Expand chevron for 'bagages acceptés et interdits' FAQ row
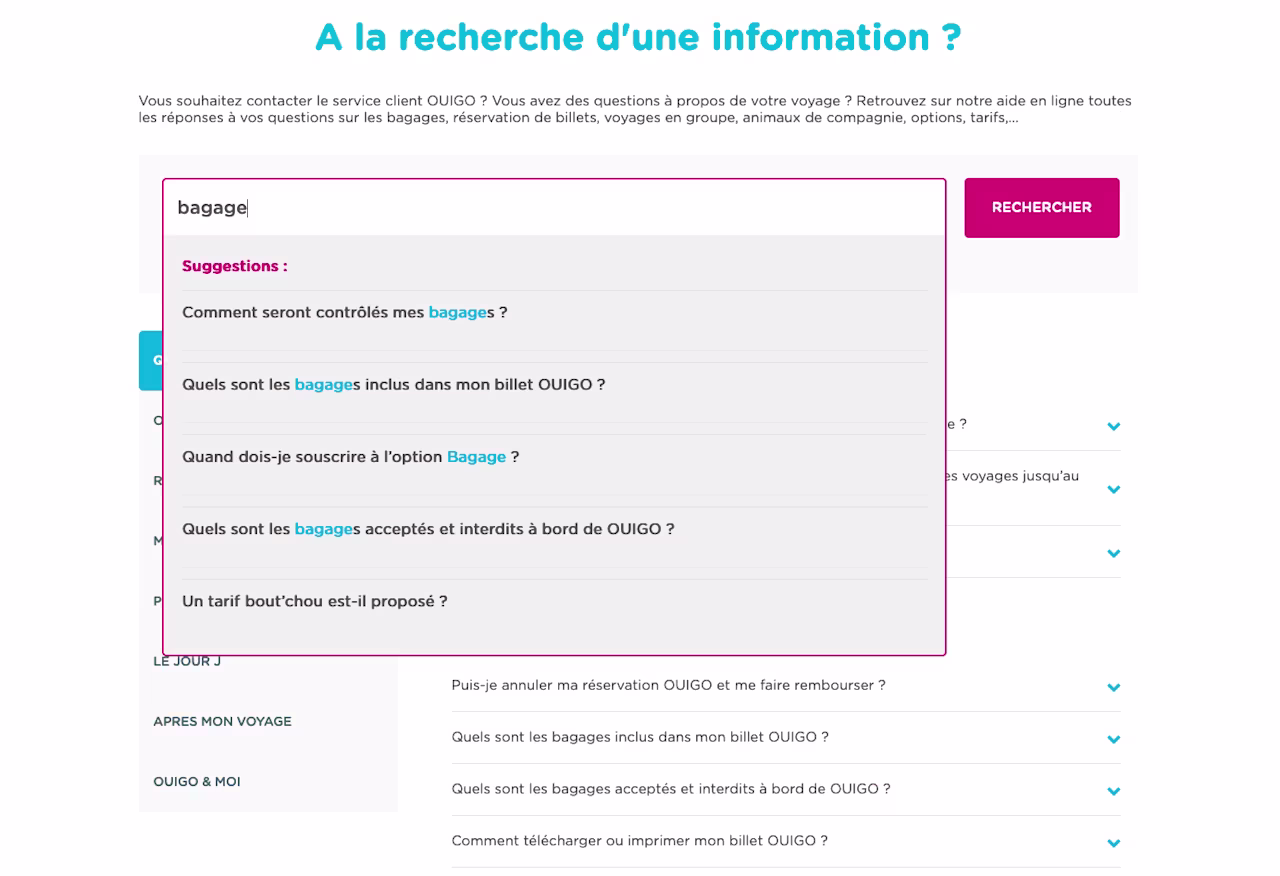 coord(1113,791)
